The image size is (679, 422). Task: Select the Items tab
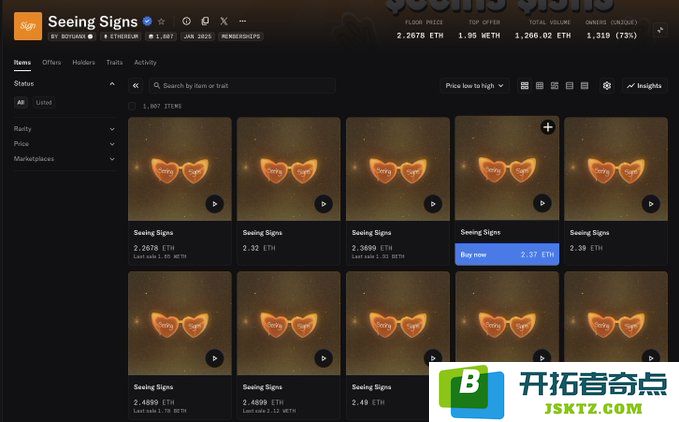pyautogui.click(x=22, y=63)
